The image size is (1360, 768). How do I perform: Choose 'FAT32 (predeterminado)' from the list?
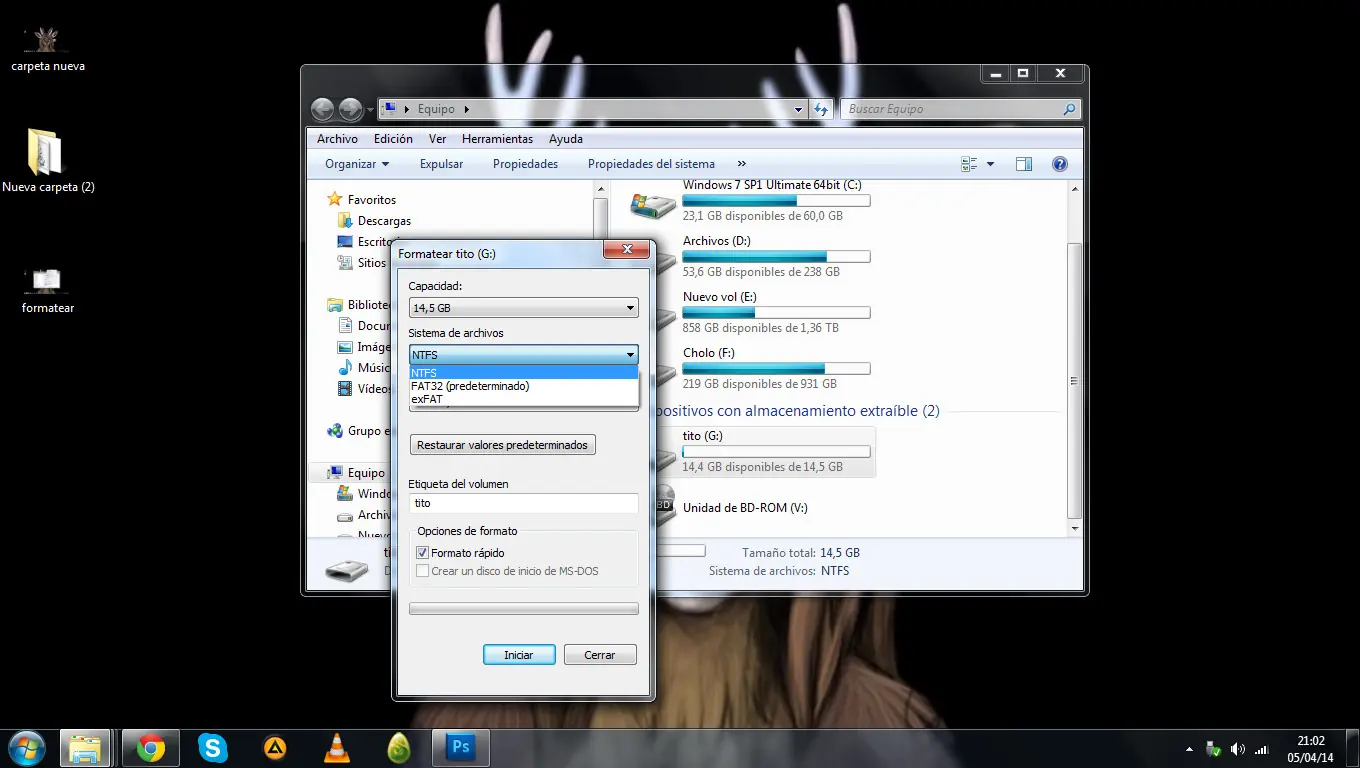coord(524,386)
